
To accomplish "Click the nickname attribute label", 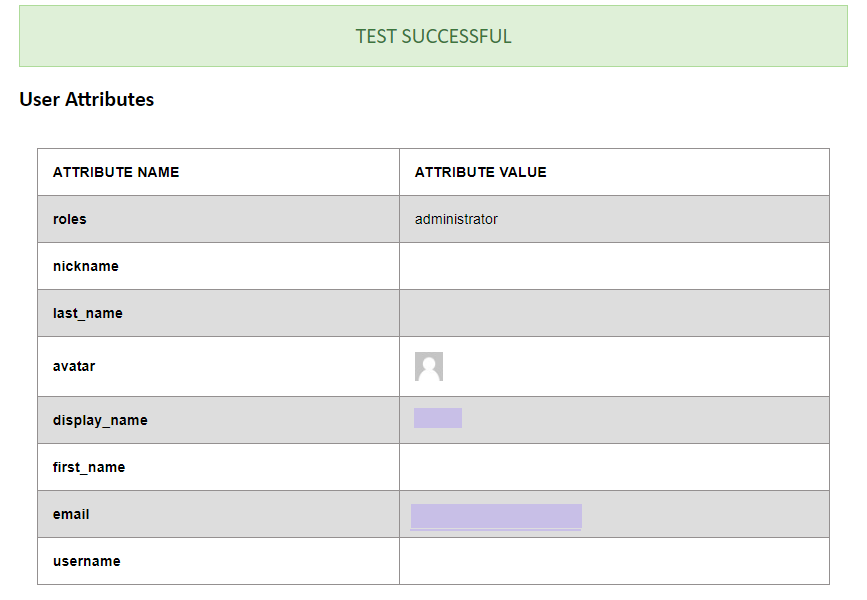I will [86, 266].
